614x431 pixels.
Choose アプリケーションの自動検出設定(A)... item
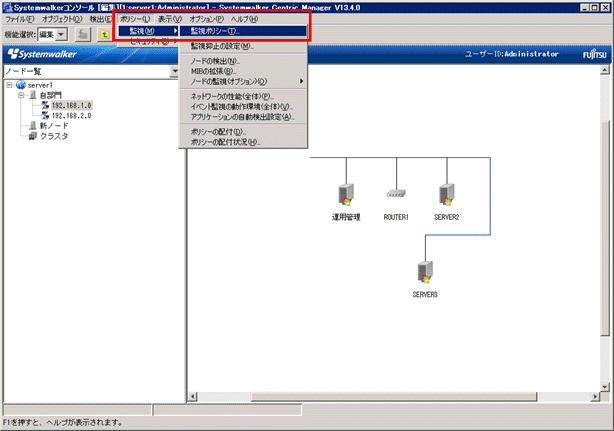click(x=243, y=117)
